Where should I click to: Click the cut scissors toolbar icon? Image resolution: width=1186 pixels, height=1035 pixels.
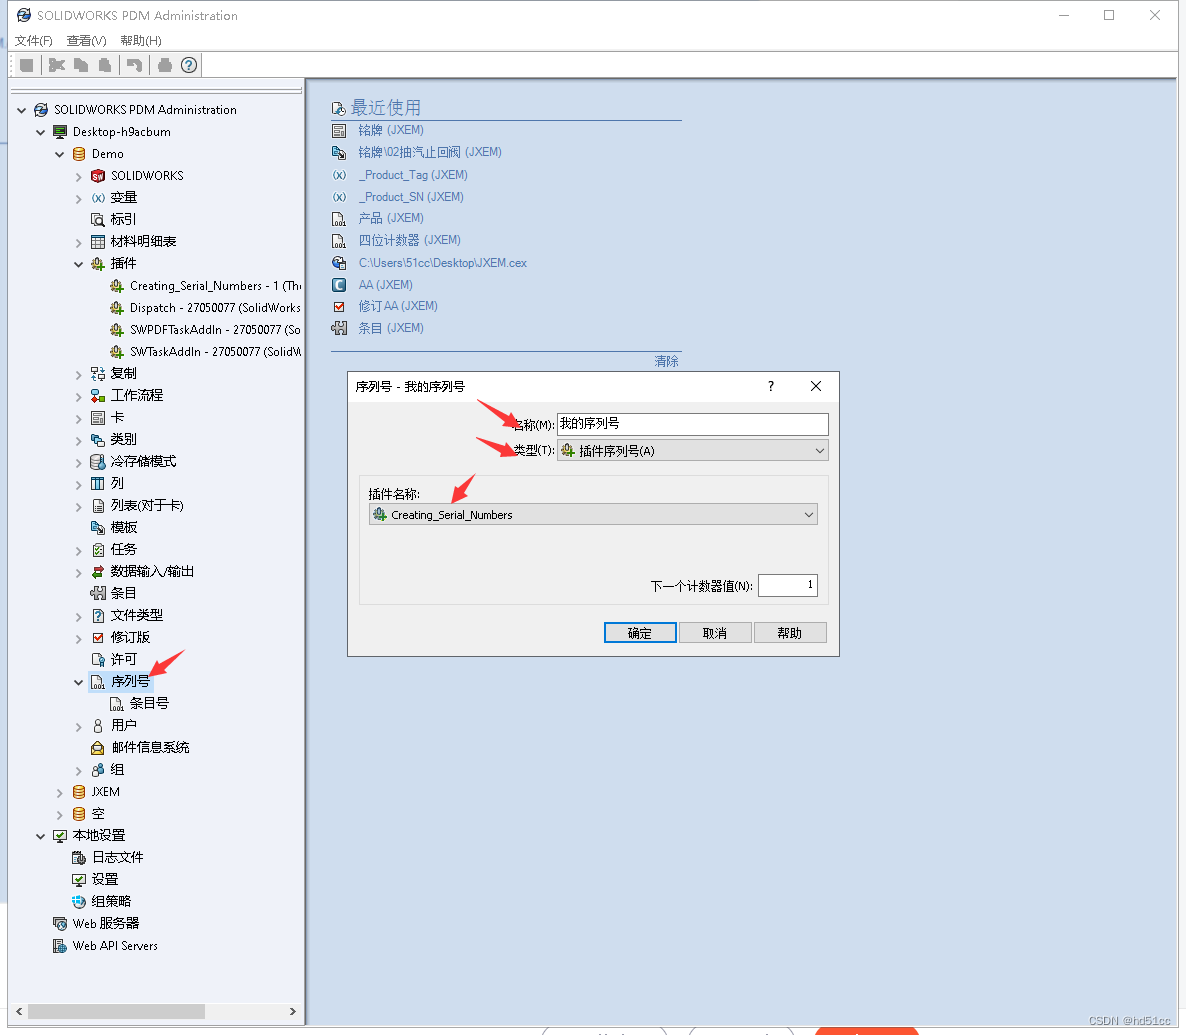57,65
